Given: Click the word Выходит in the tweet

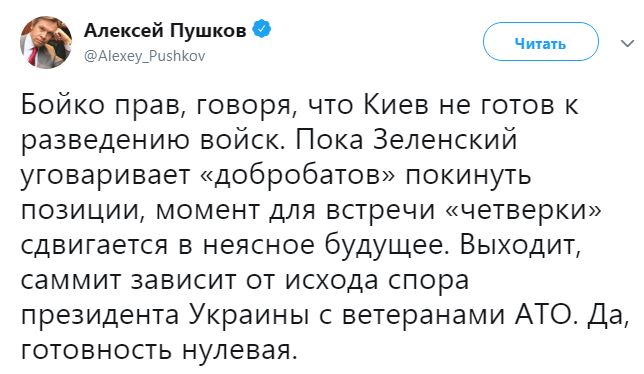Looking at the screenshot, I should 520,246.
